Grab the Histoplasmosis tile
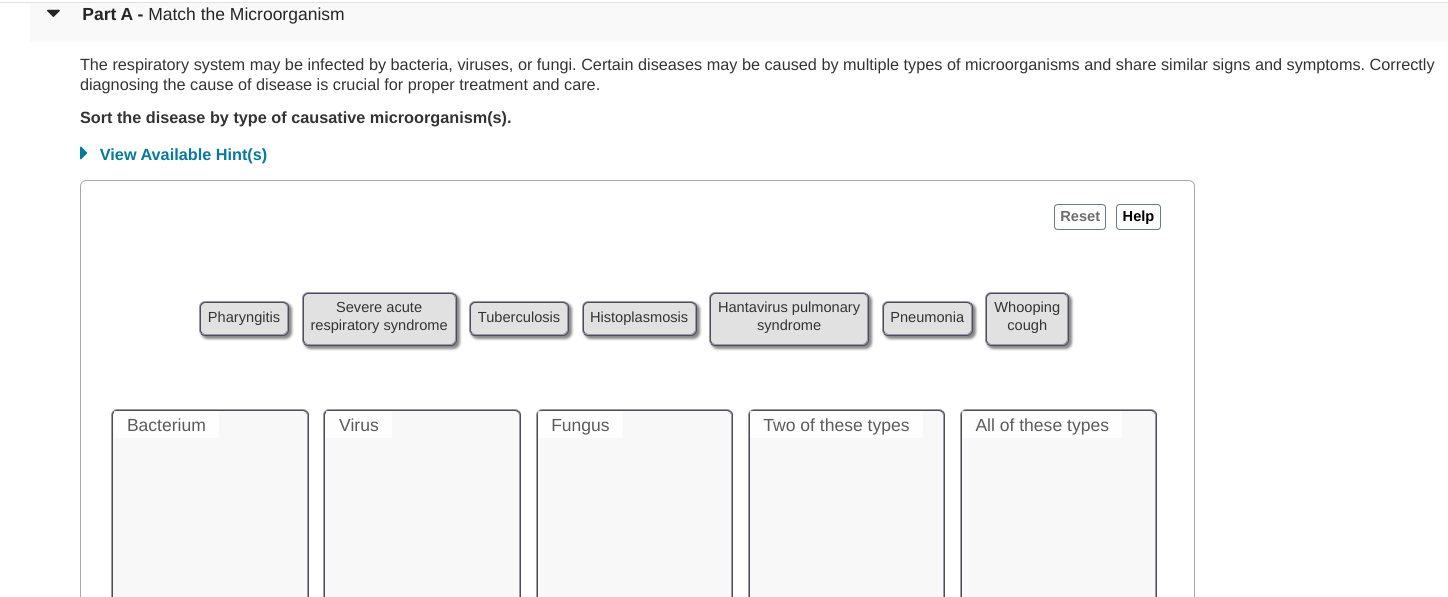This screenshot has width=1448, height=597. click(x=639, y=317)
